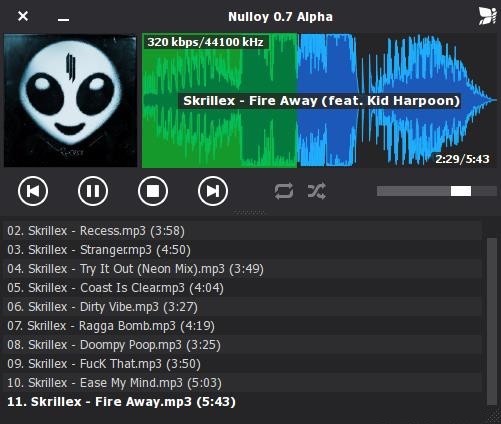501x424 pixels.
Task: Click the Nulloy butterfly logo icon
Action: [487, 16]
